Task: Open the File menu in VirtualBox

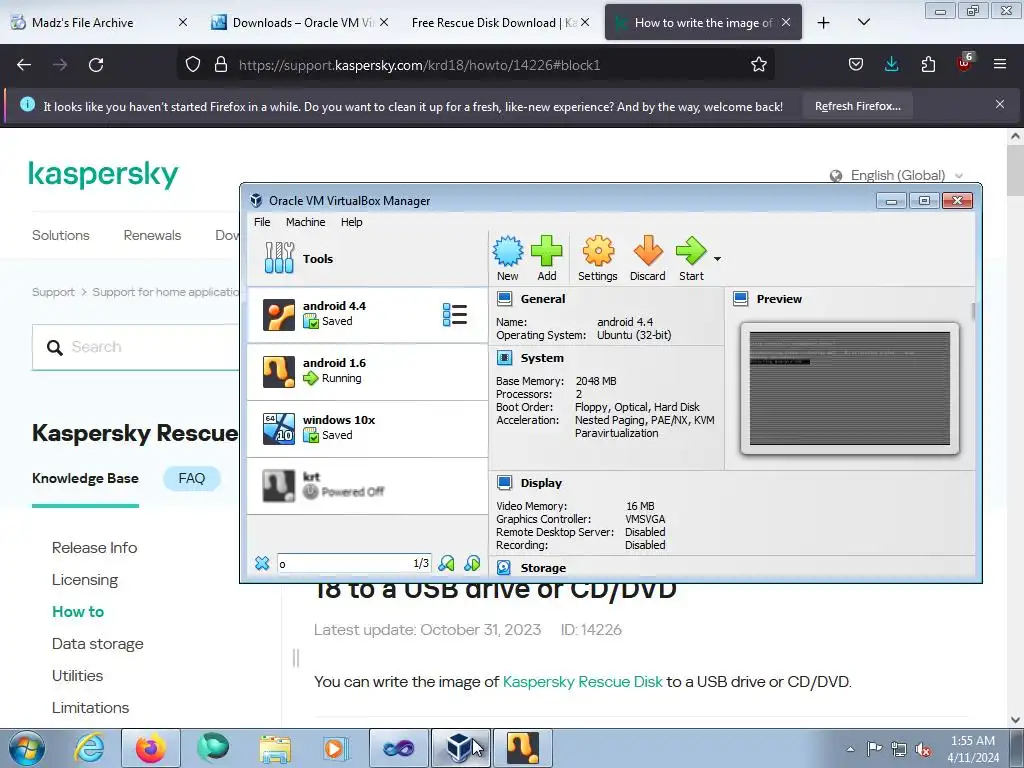Action: (262, 222)
